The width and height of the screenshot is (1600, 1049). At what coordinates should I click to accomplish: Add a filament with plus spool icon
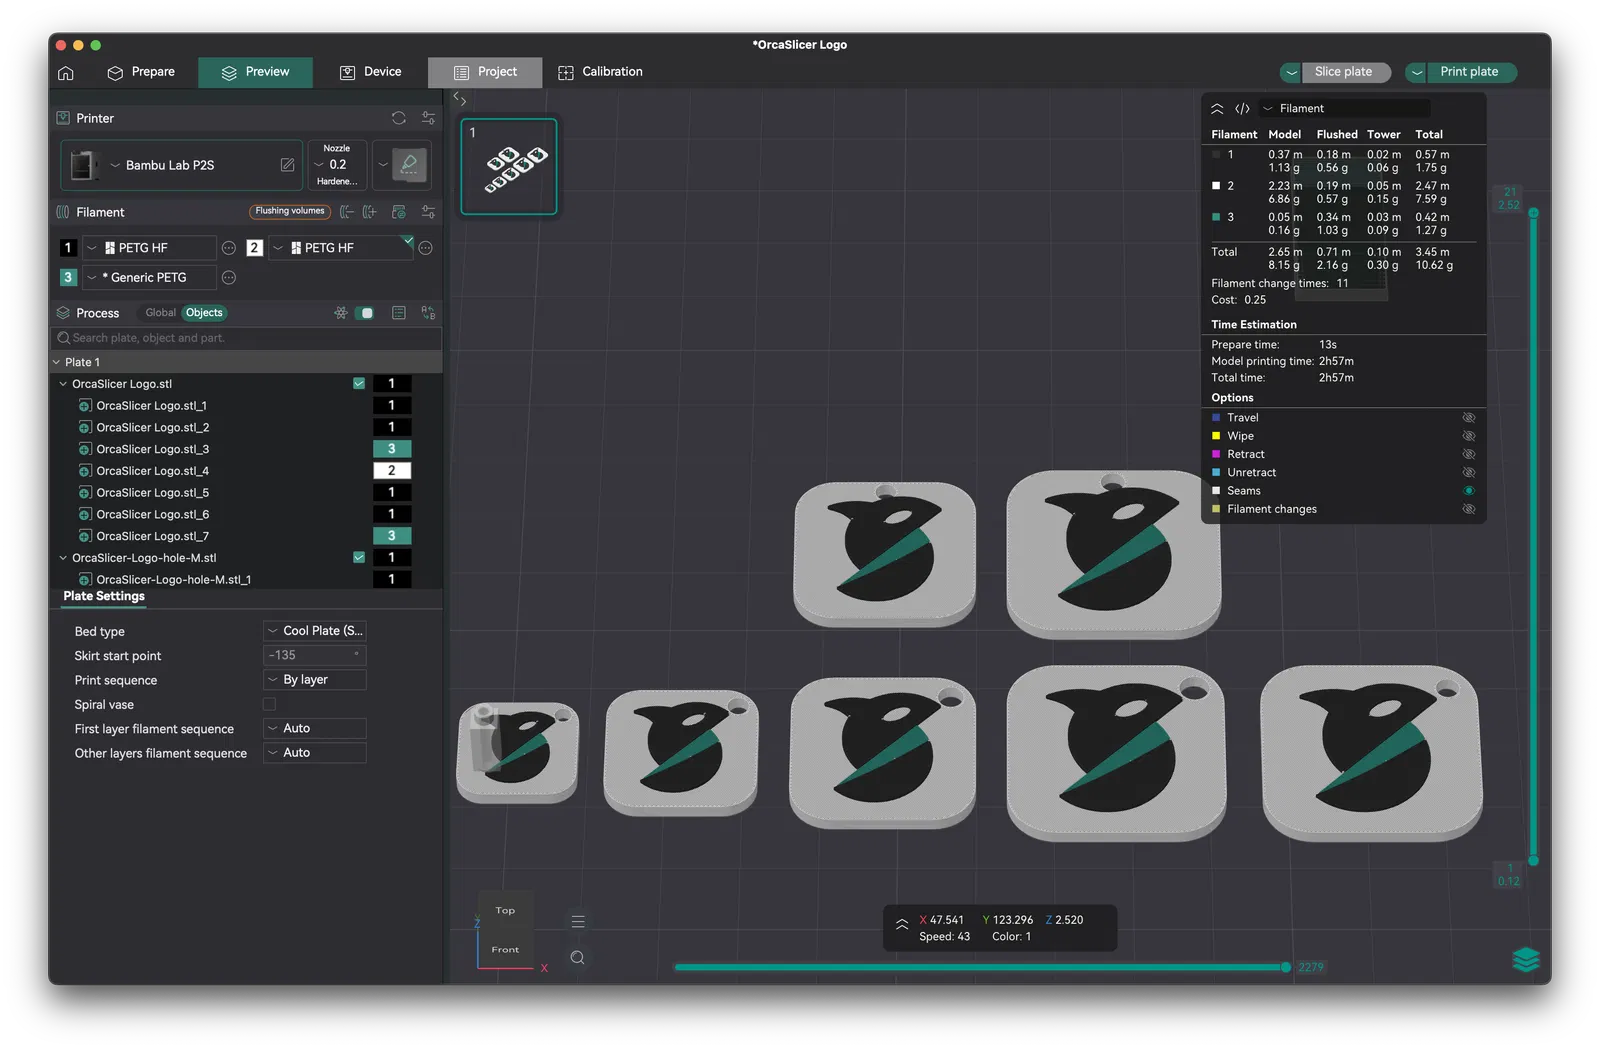[370, 212]
